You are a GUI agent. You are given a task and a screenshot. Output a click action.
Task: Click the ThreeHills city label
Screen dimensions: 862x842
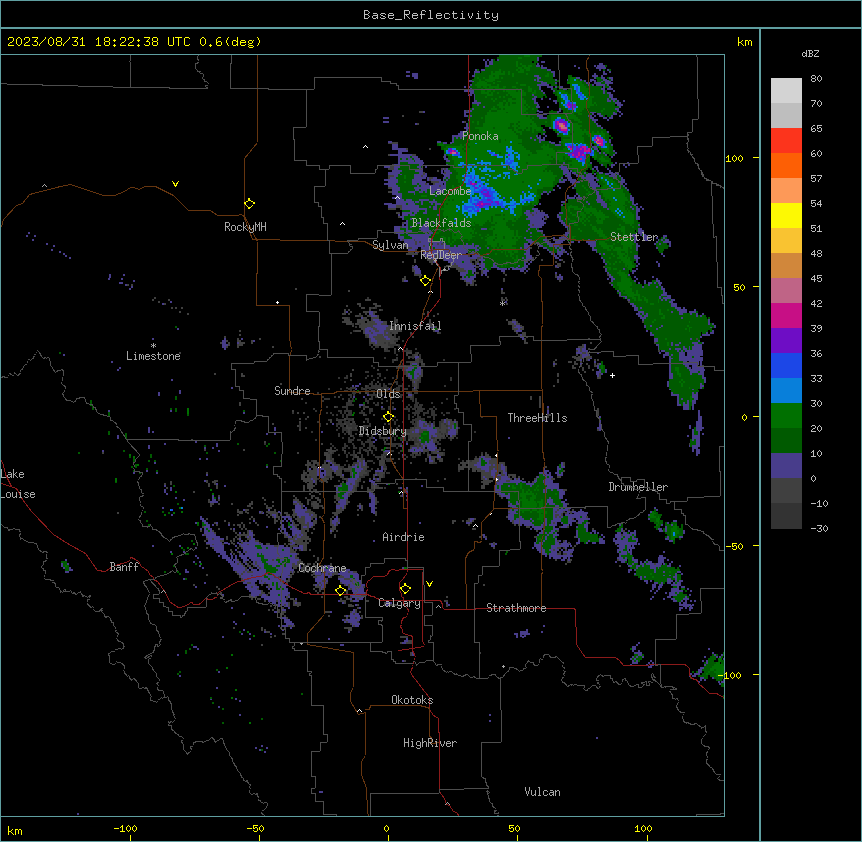click(537, 418)
